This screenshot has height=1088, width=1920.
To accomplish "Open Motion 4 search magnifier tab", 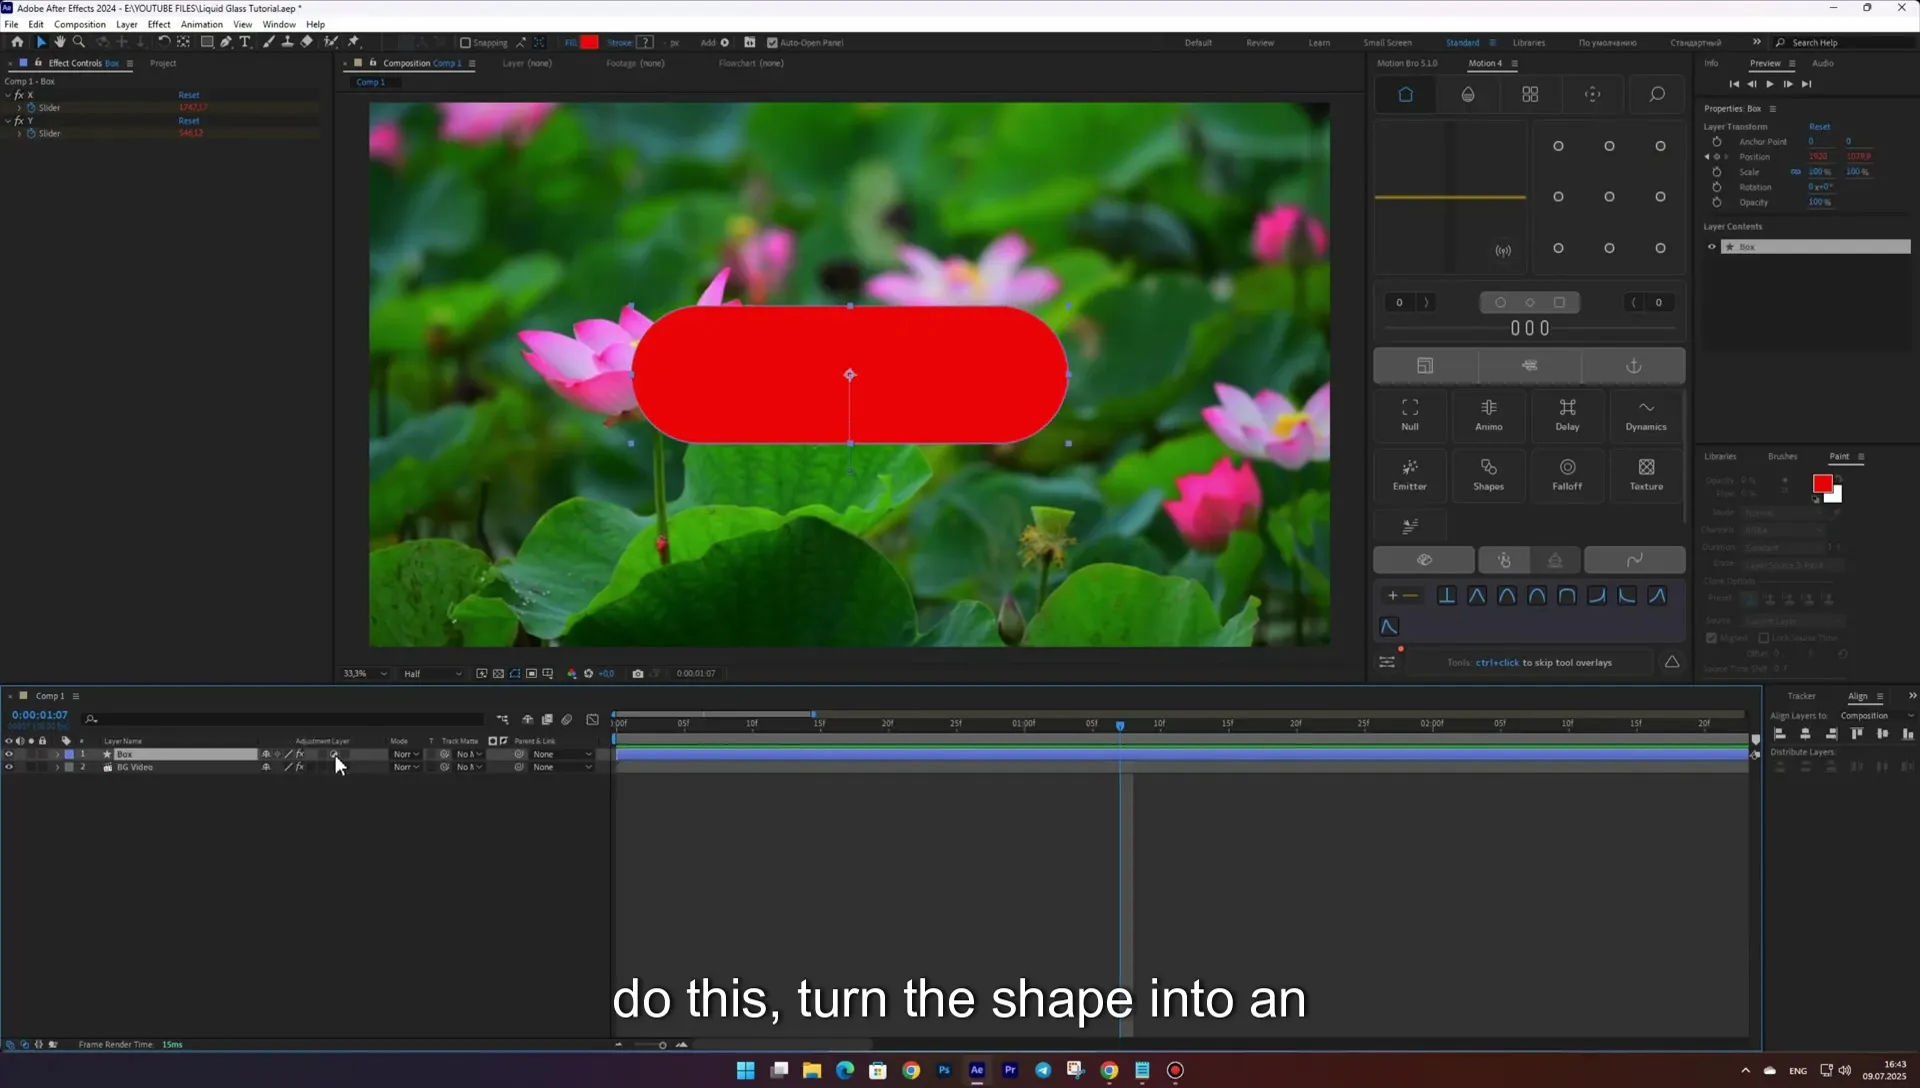I will pos(1657,94).
